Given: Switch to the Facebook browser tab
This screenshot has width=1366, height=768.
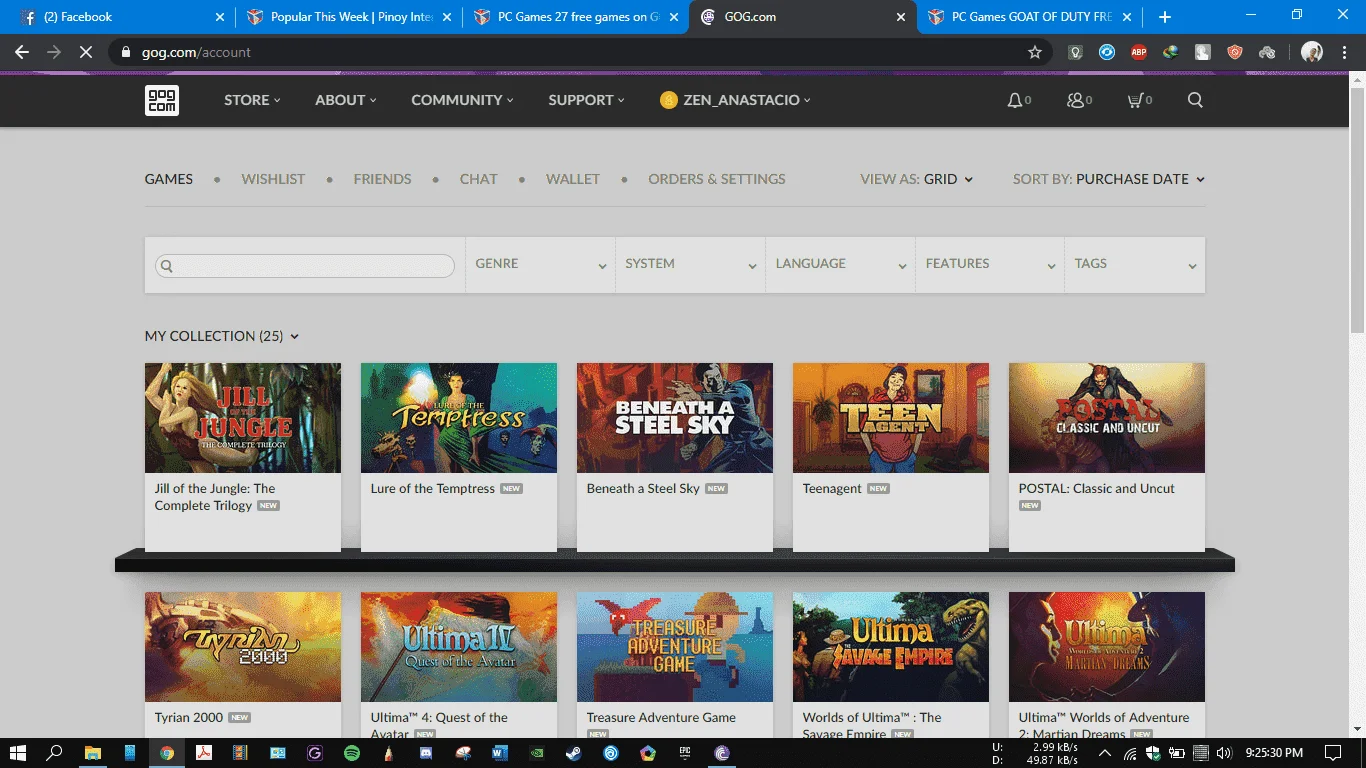Looking at the screenshot, I should tap(120, 17).
